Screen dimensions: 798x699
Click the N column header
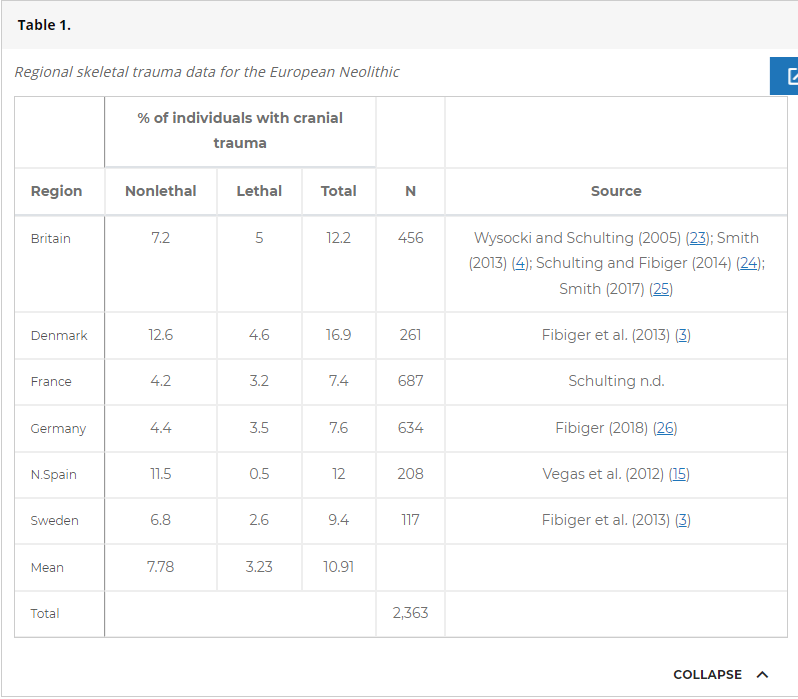point(410,191)
